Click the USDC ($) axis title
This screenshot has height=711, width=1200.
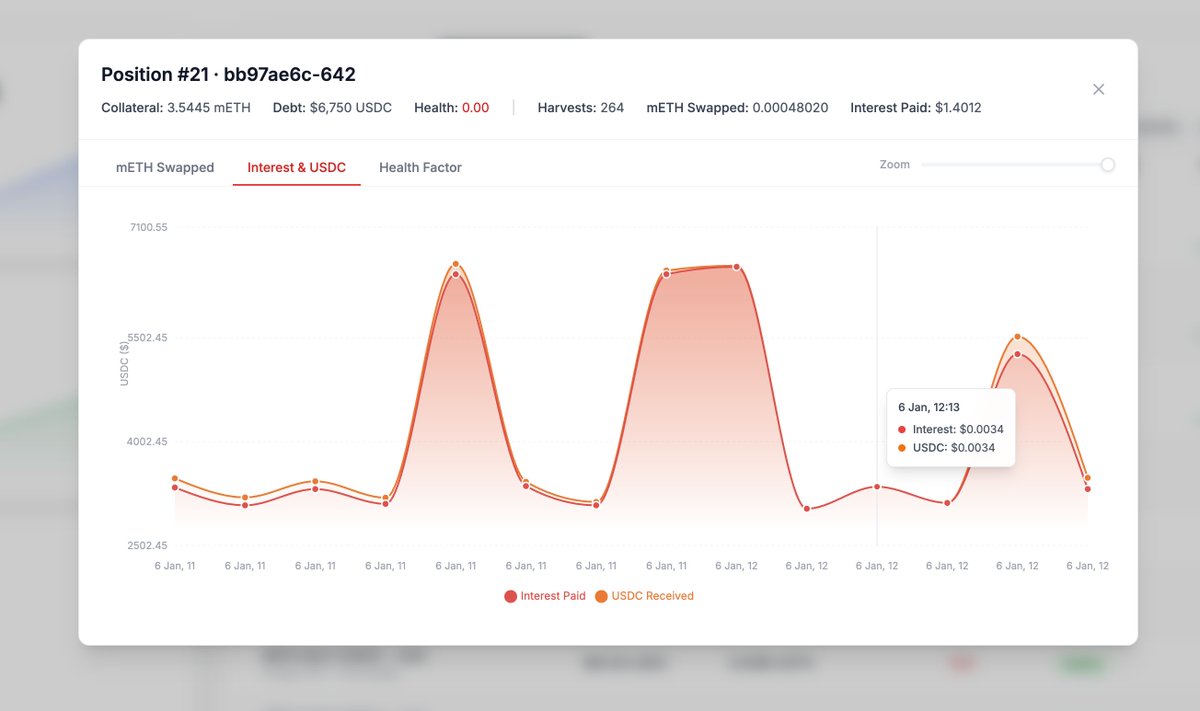[125, 363]
